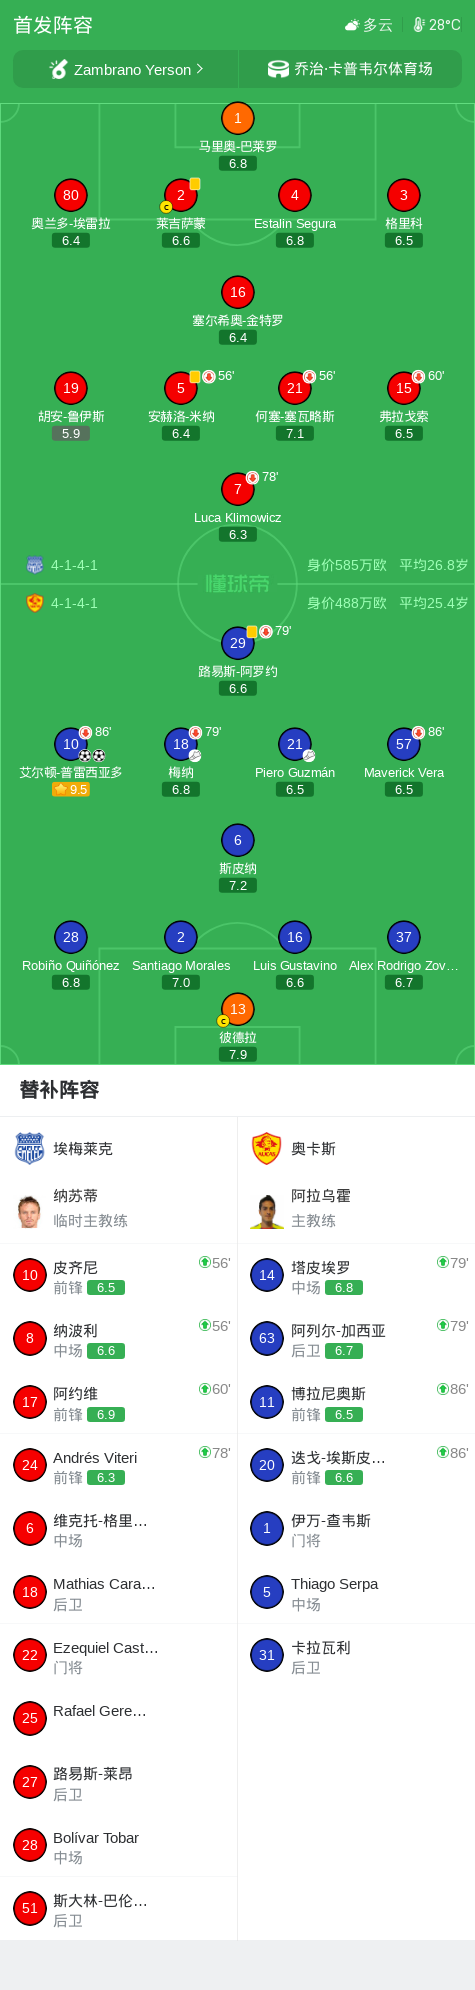This screenshot has width=475, height=1990.
Task: Select player 艾尔顿-普雷西亚多 number 10
Action: click(71, 744)
